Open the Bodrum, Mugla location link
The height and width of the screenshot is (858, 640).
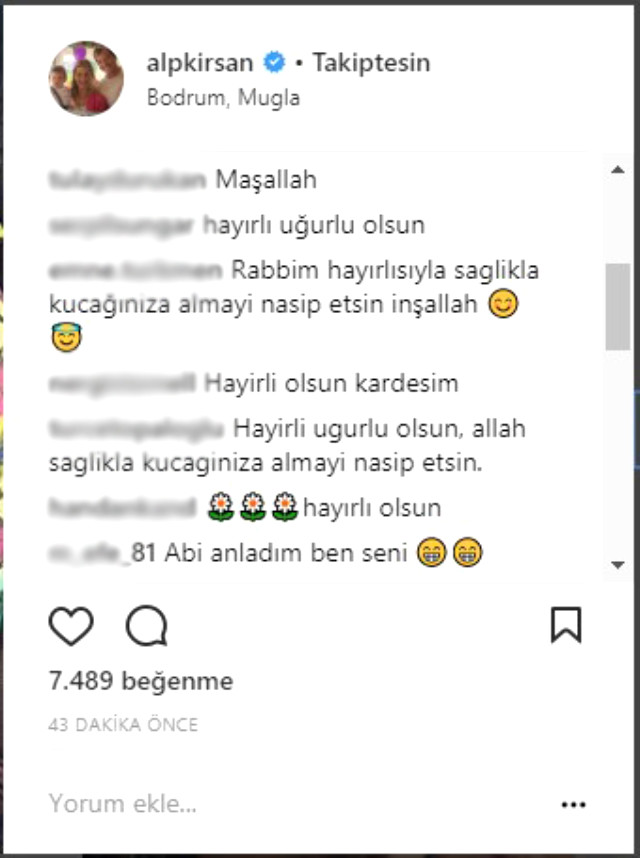tap(223, 98)
